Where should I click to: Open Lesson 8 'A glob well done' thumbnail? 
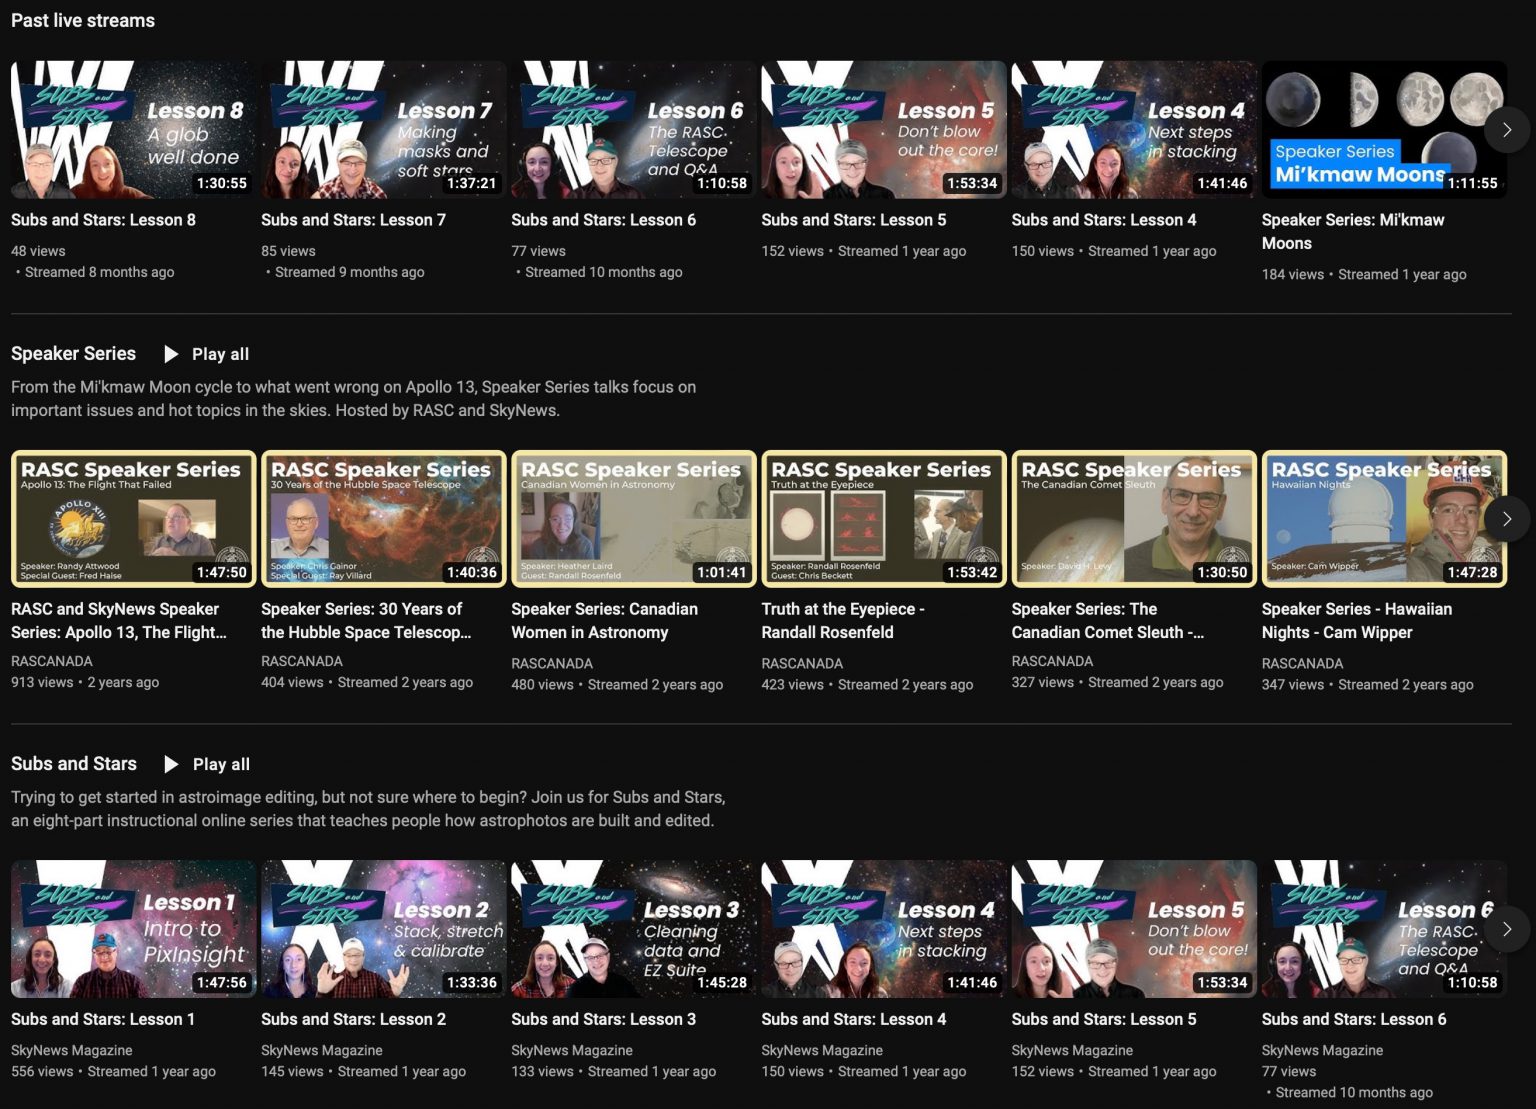[133, 130]
